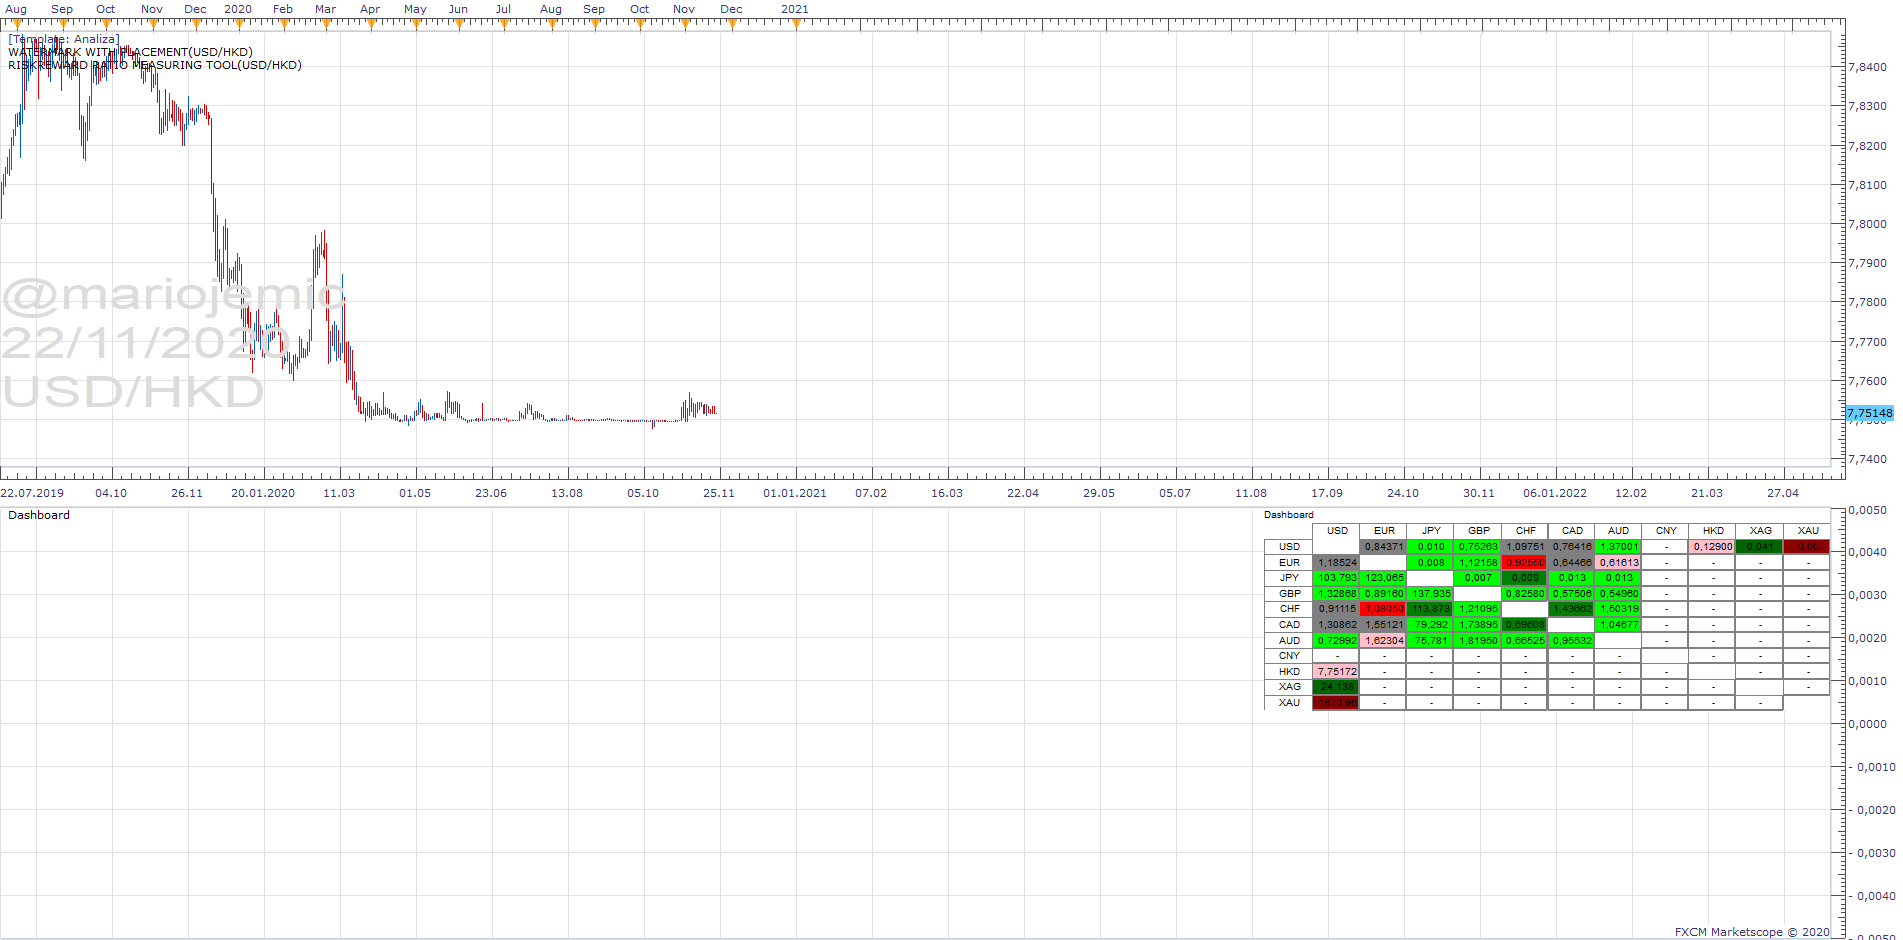This screenshot has width=1903, height=940.
Task: Select the red 1,08050 CHF/EUR cell
Action: 1384,609
